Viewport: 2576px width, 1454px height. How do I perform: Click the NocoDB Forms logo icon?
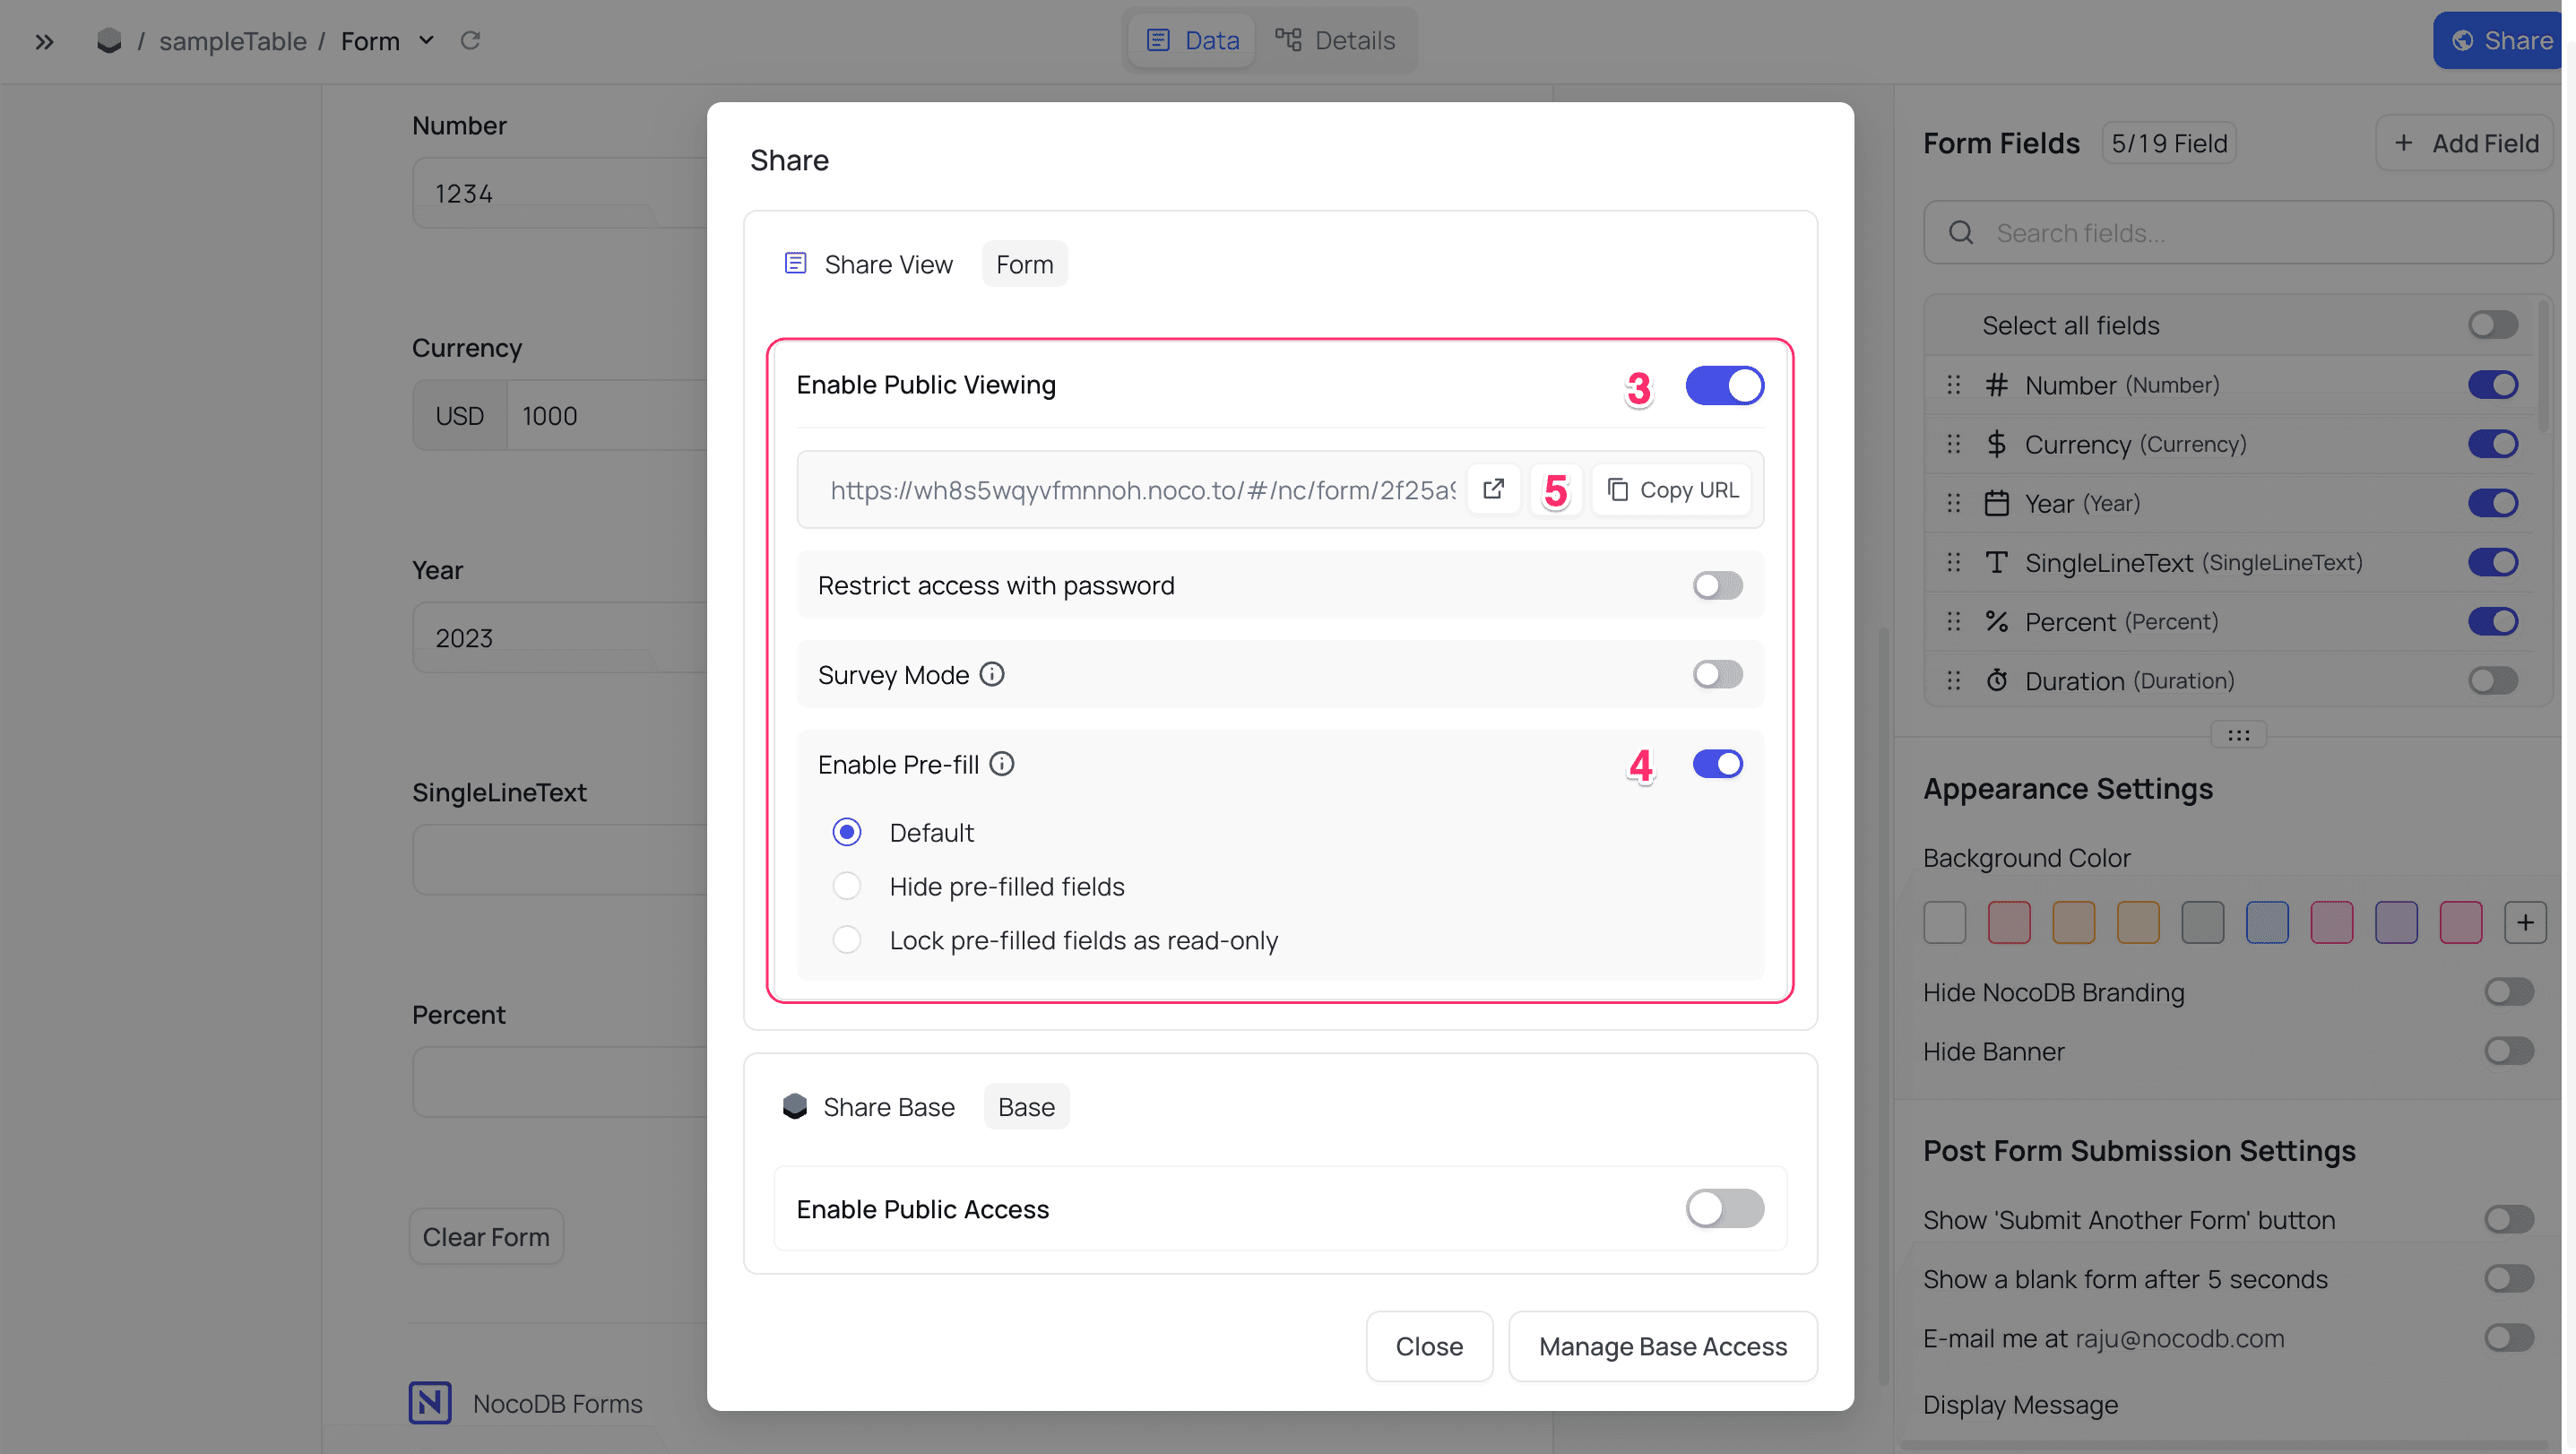[x=430, y=1403]
